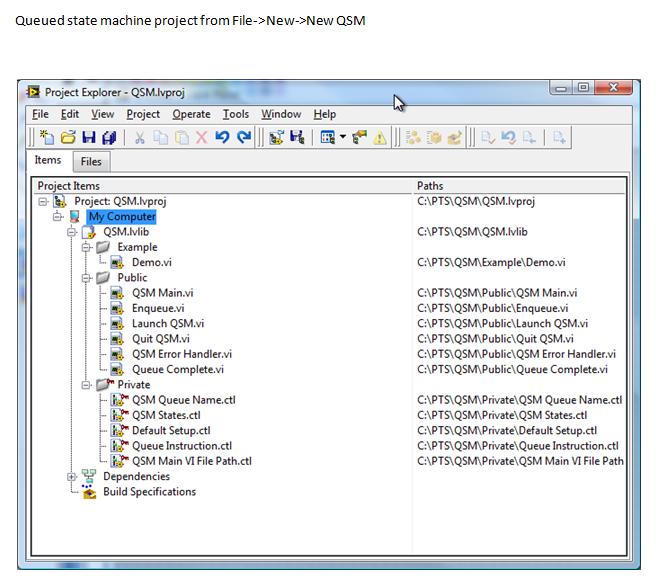Click the source control revert icon

[509, 137]
